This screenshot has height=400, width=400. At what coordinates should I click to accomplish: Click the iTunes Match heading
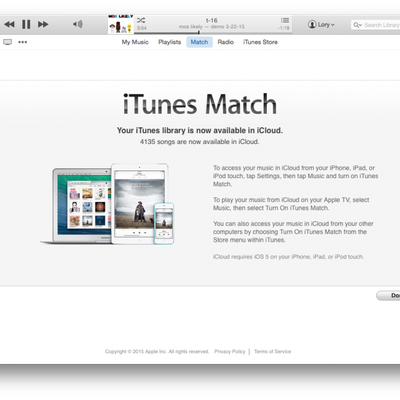point(200,104)
